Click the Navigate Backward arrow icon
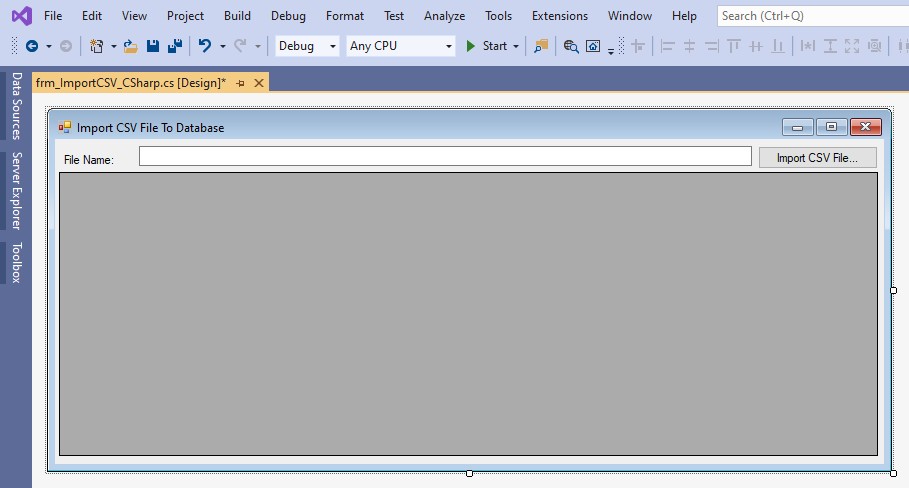Screen dimensions: 909x488 pos(32,46)
